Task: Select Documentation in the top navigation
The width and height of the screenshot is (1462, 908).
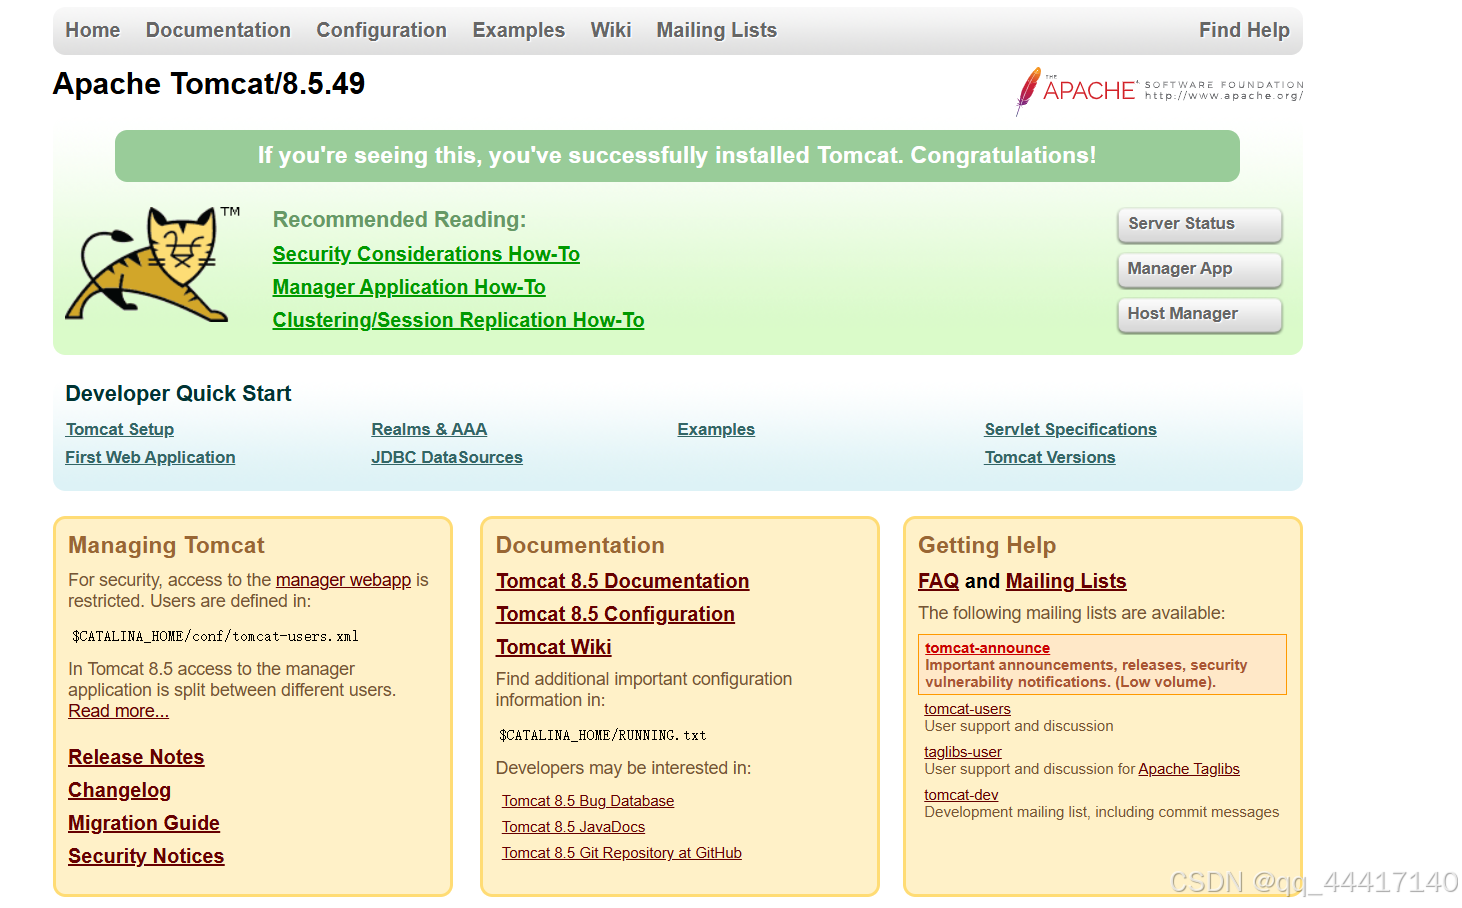Action: (x=218, y=30)
